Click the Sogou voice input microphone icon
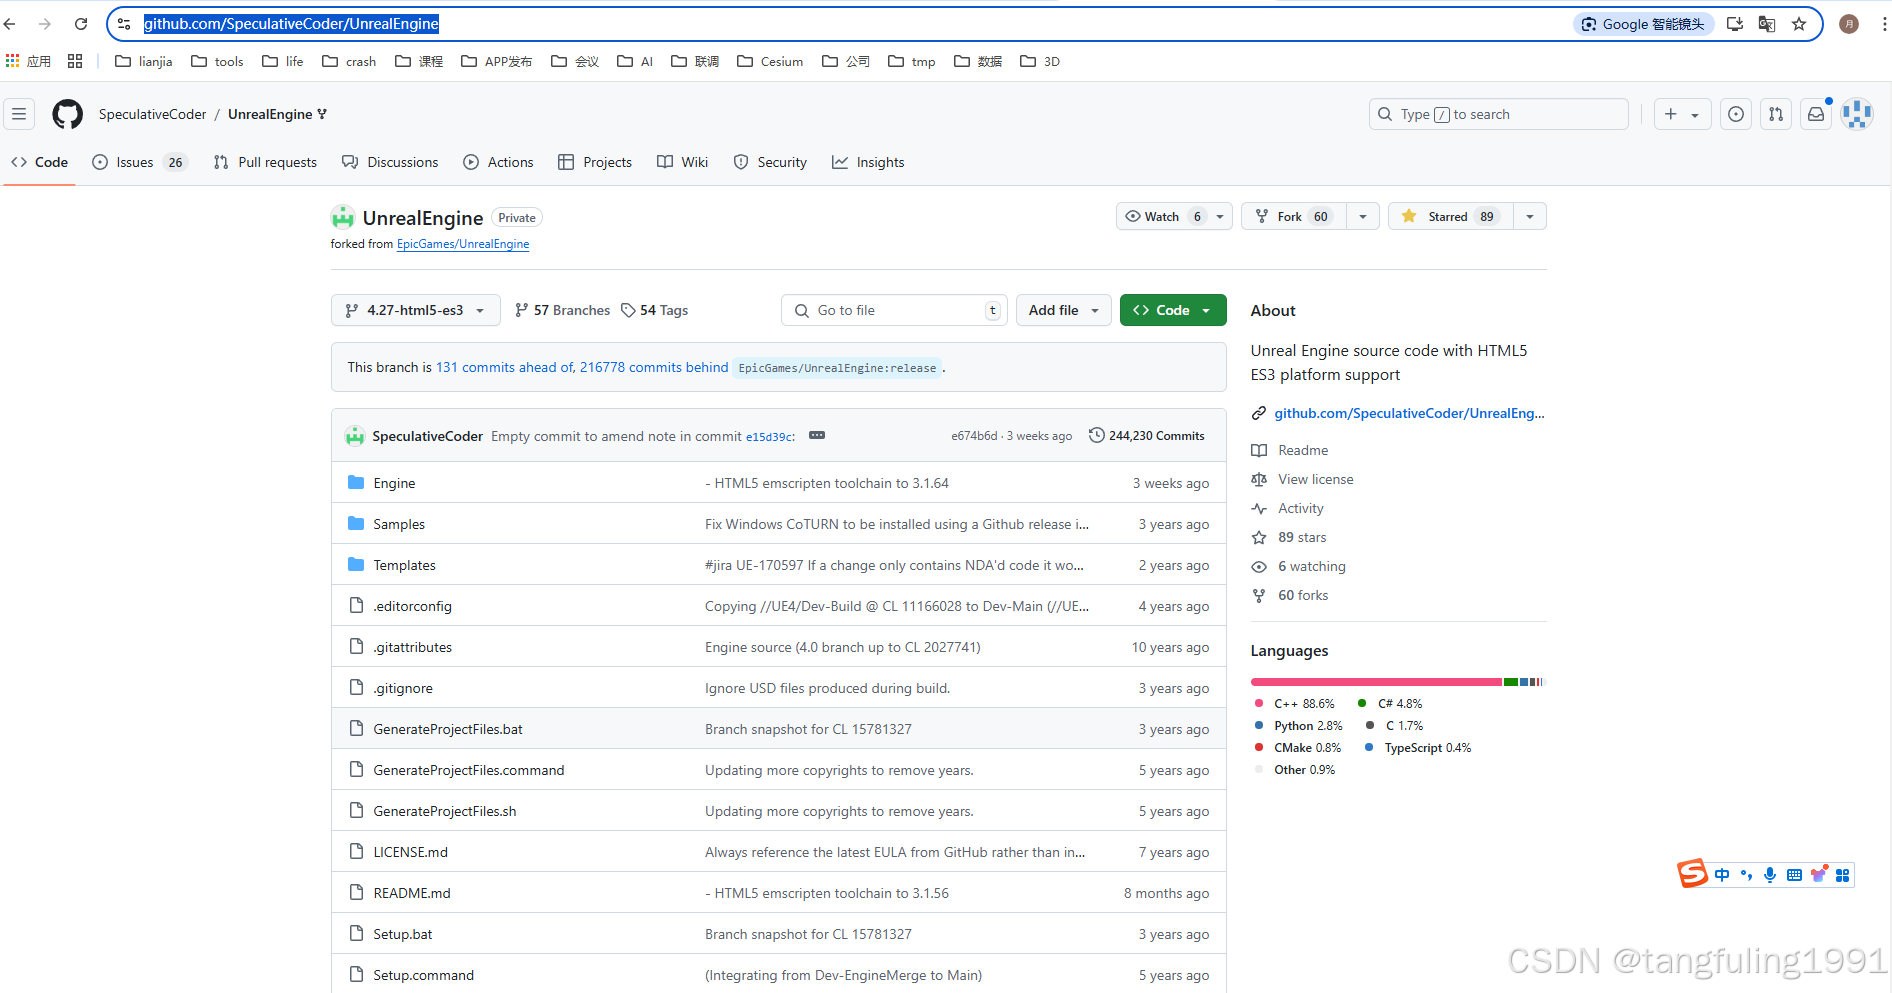 [x=1770, y=875]
